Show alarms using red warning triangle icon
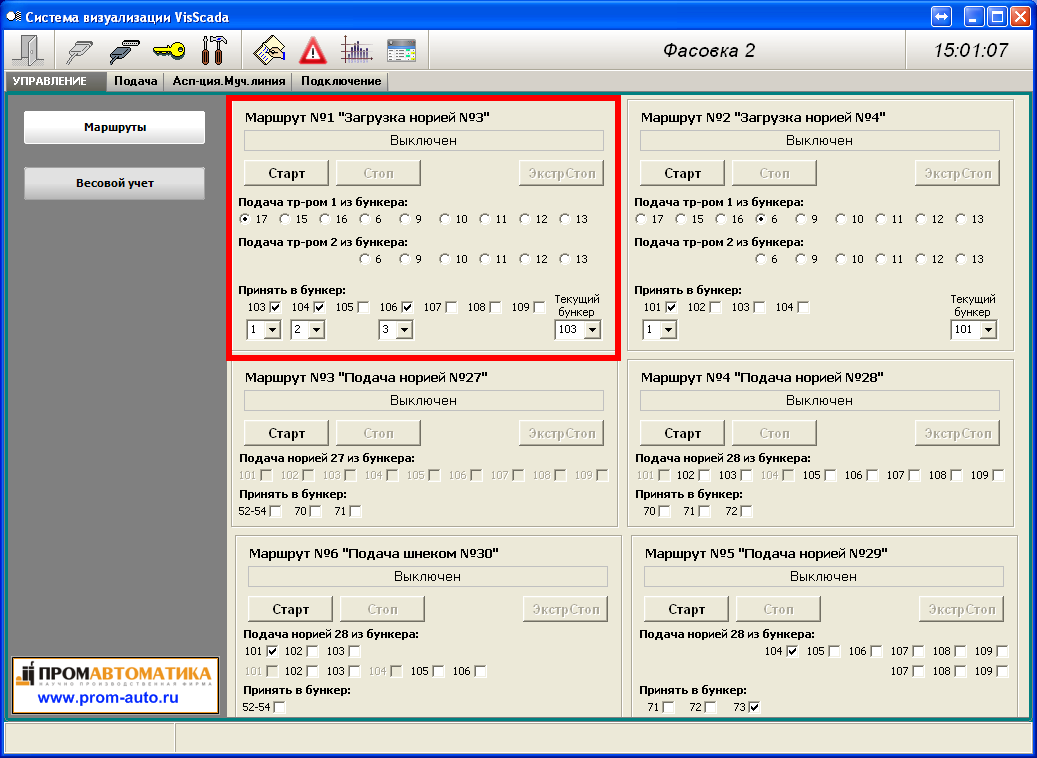The image size is (1037, 758). [x=313, y=50]
